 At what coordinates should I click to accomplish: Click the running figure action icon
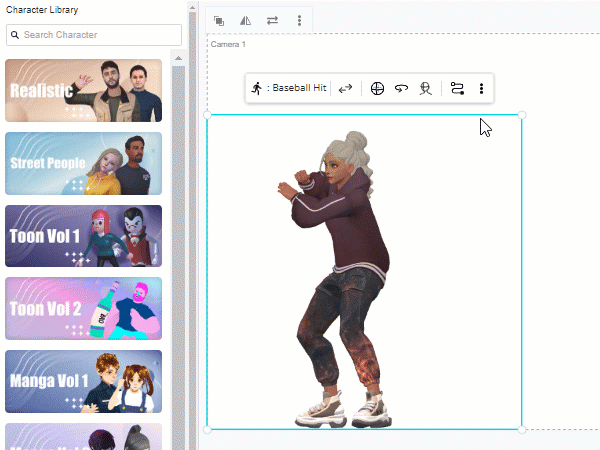tap(257, 88)
